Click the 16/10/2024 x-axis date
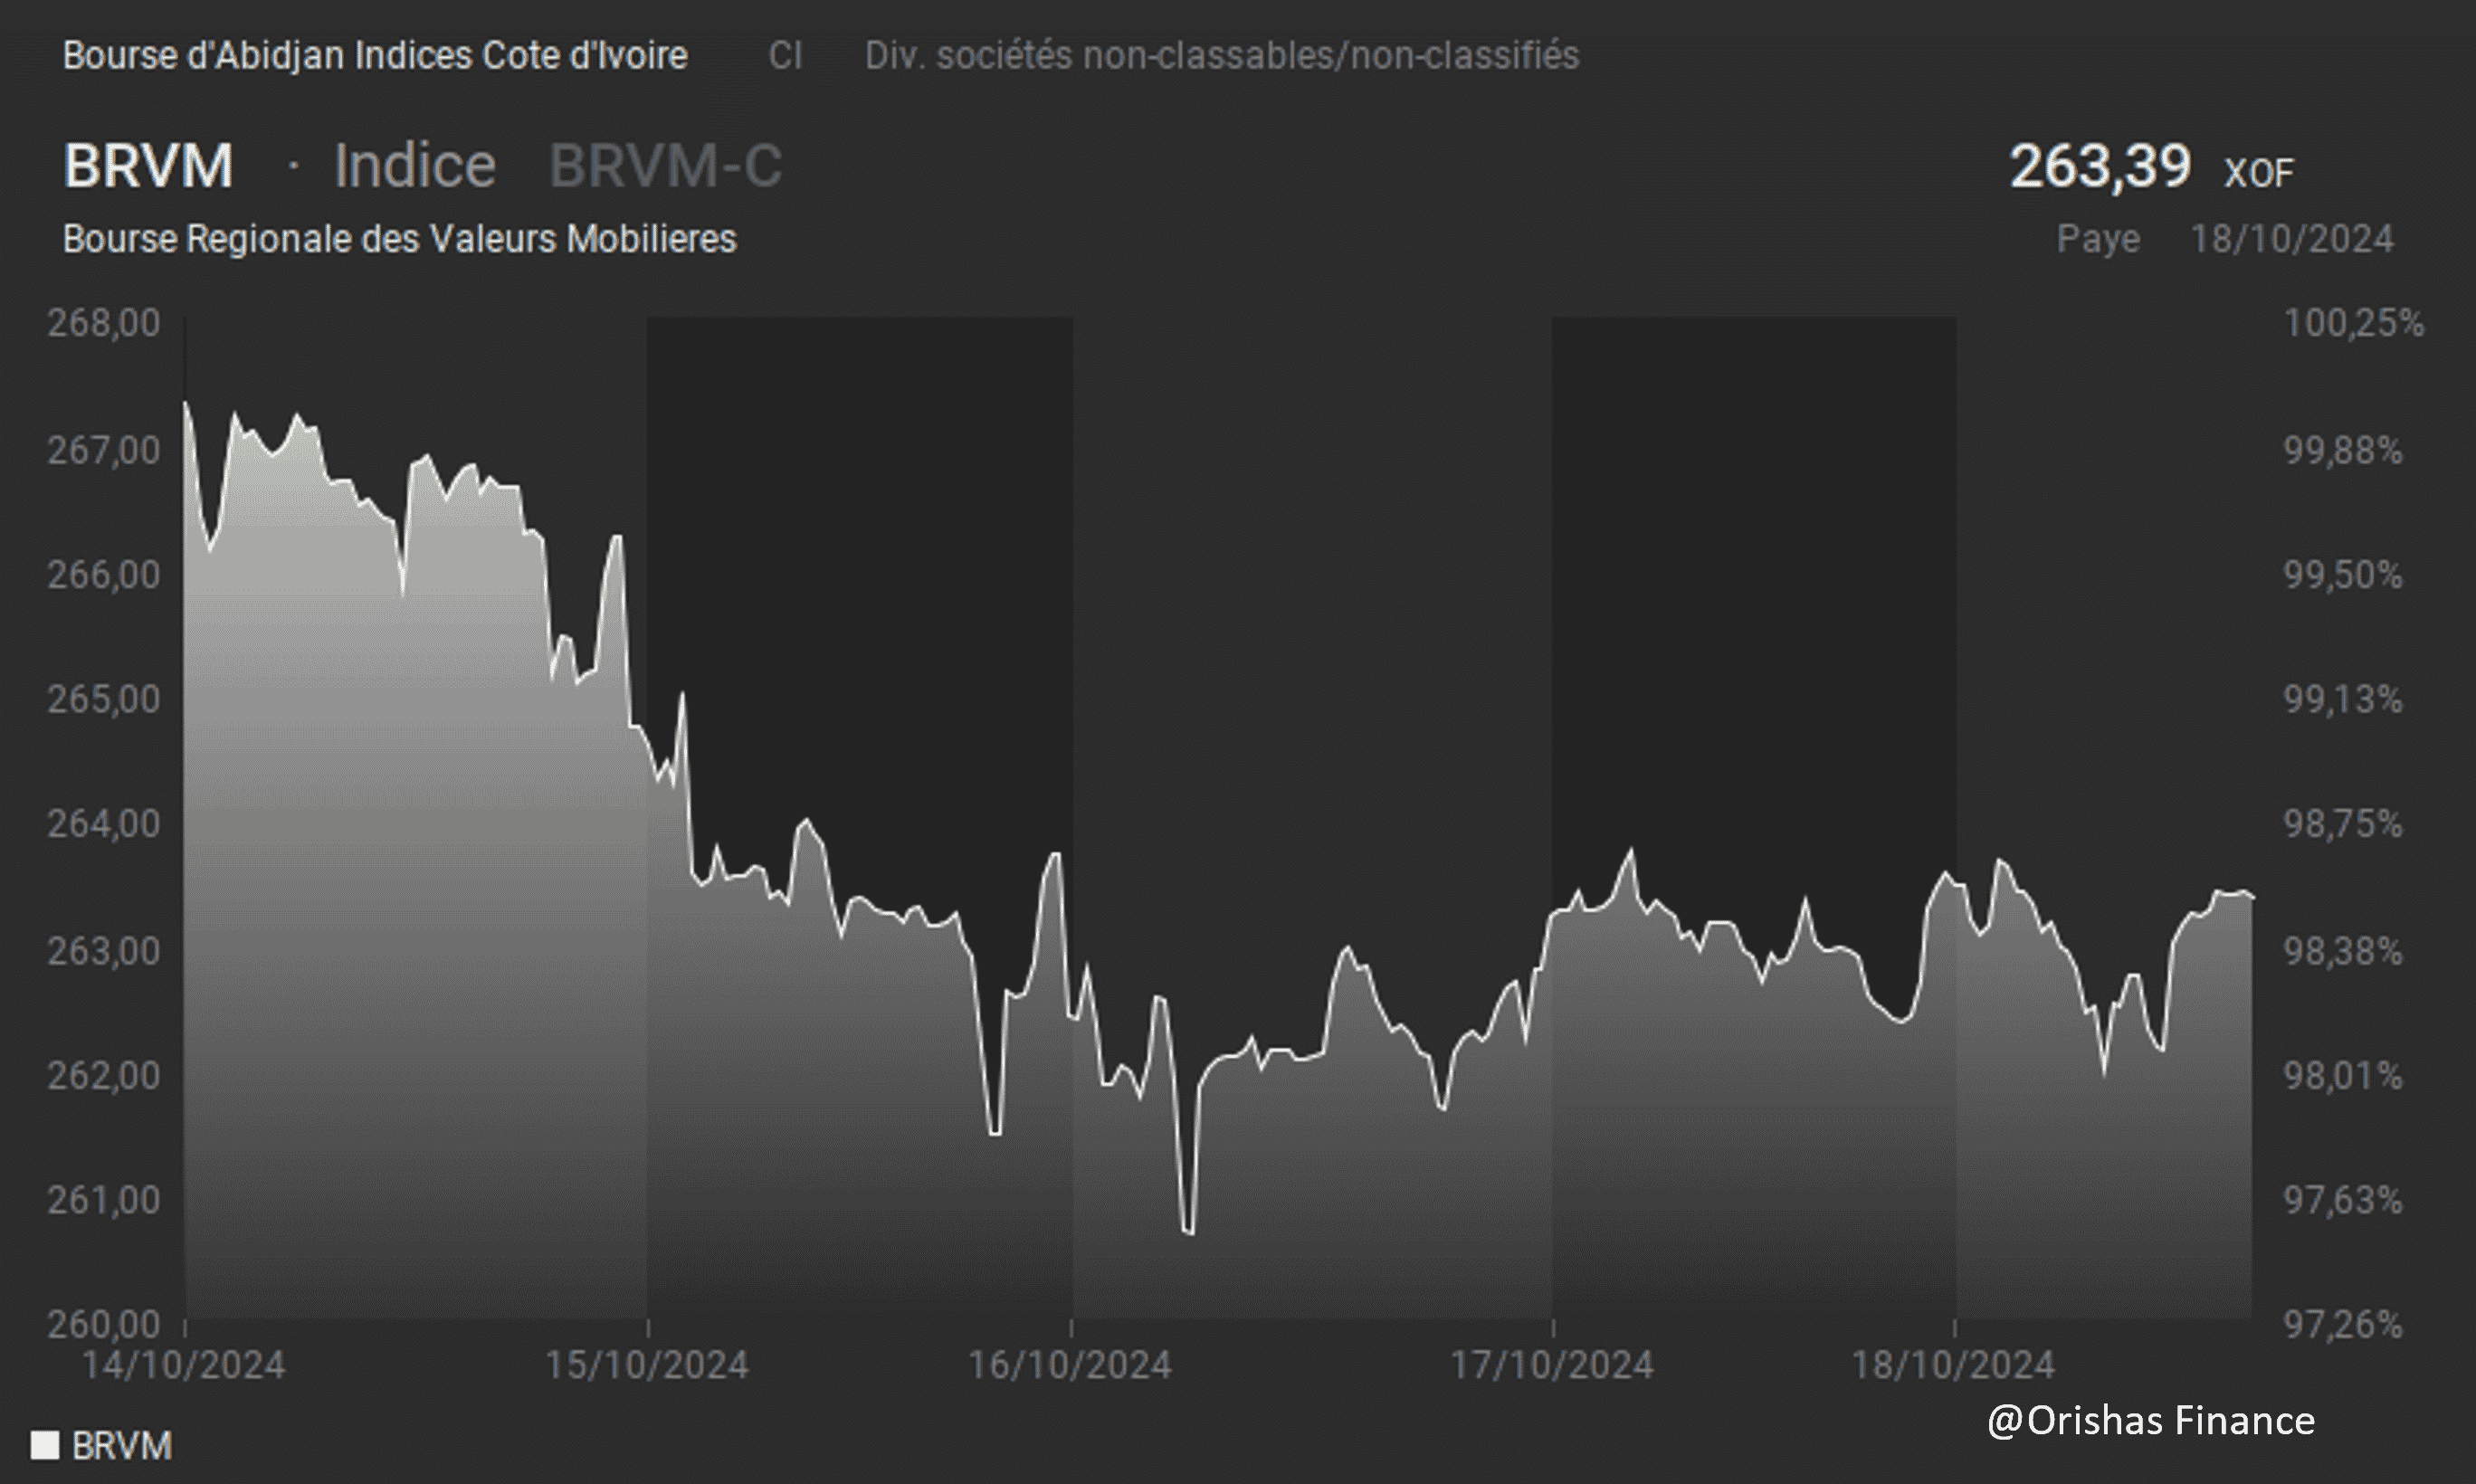The width and height of the screenshot is (2476, 1484). pos(1070,1365)
